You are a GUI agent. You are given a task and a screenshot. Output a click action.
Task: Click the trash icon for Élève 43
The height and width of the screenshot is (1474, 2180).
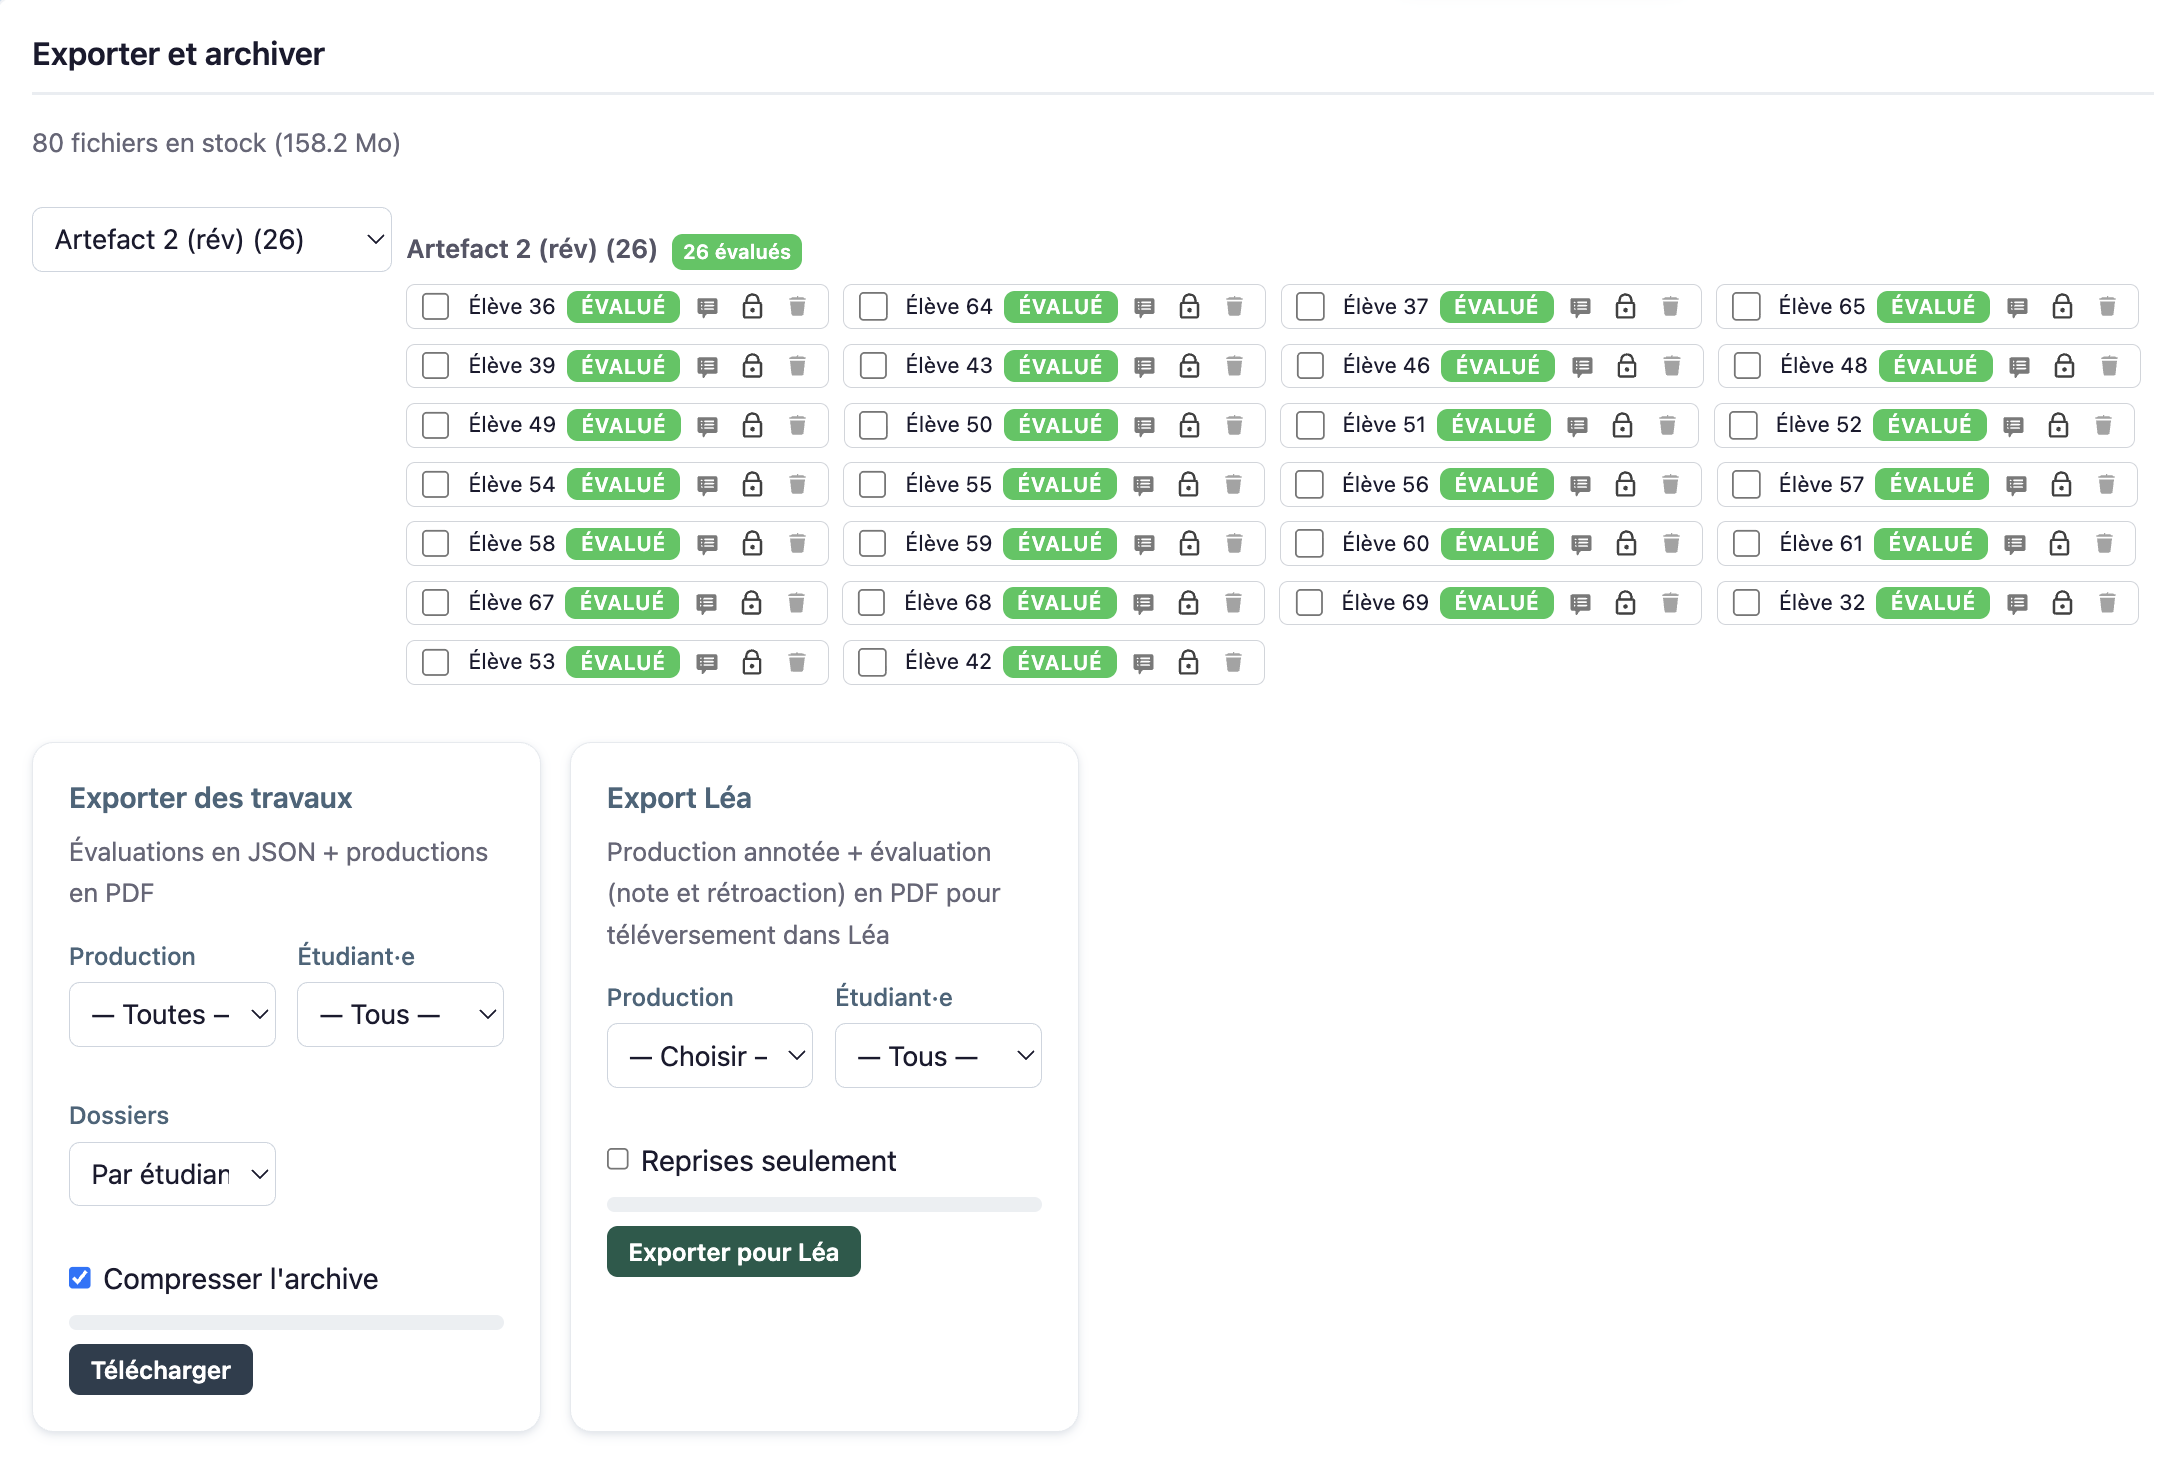(x=1234, y=366)
